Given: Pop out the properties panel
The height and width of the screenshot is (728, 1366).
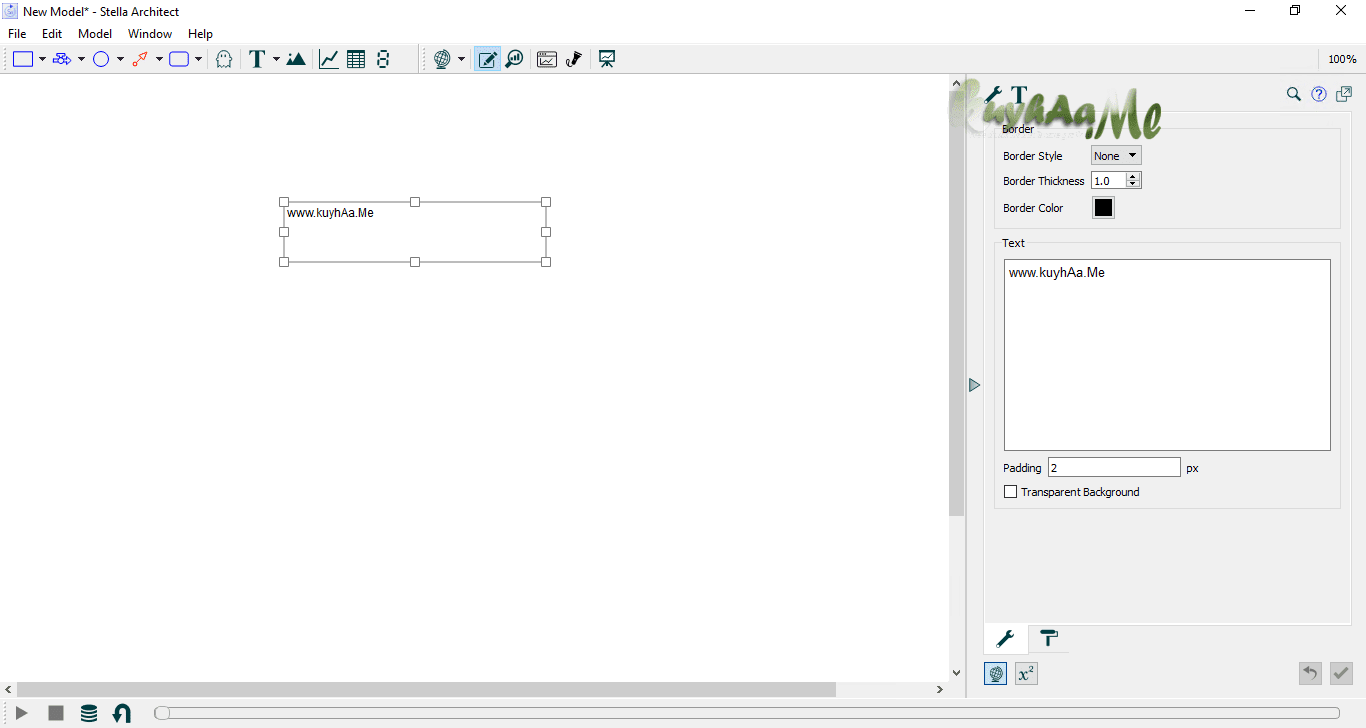Looking at the screenshot, I should 1344,94.
